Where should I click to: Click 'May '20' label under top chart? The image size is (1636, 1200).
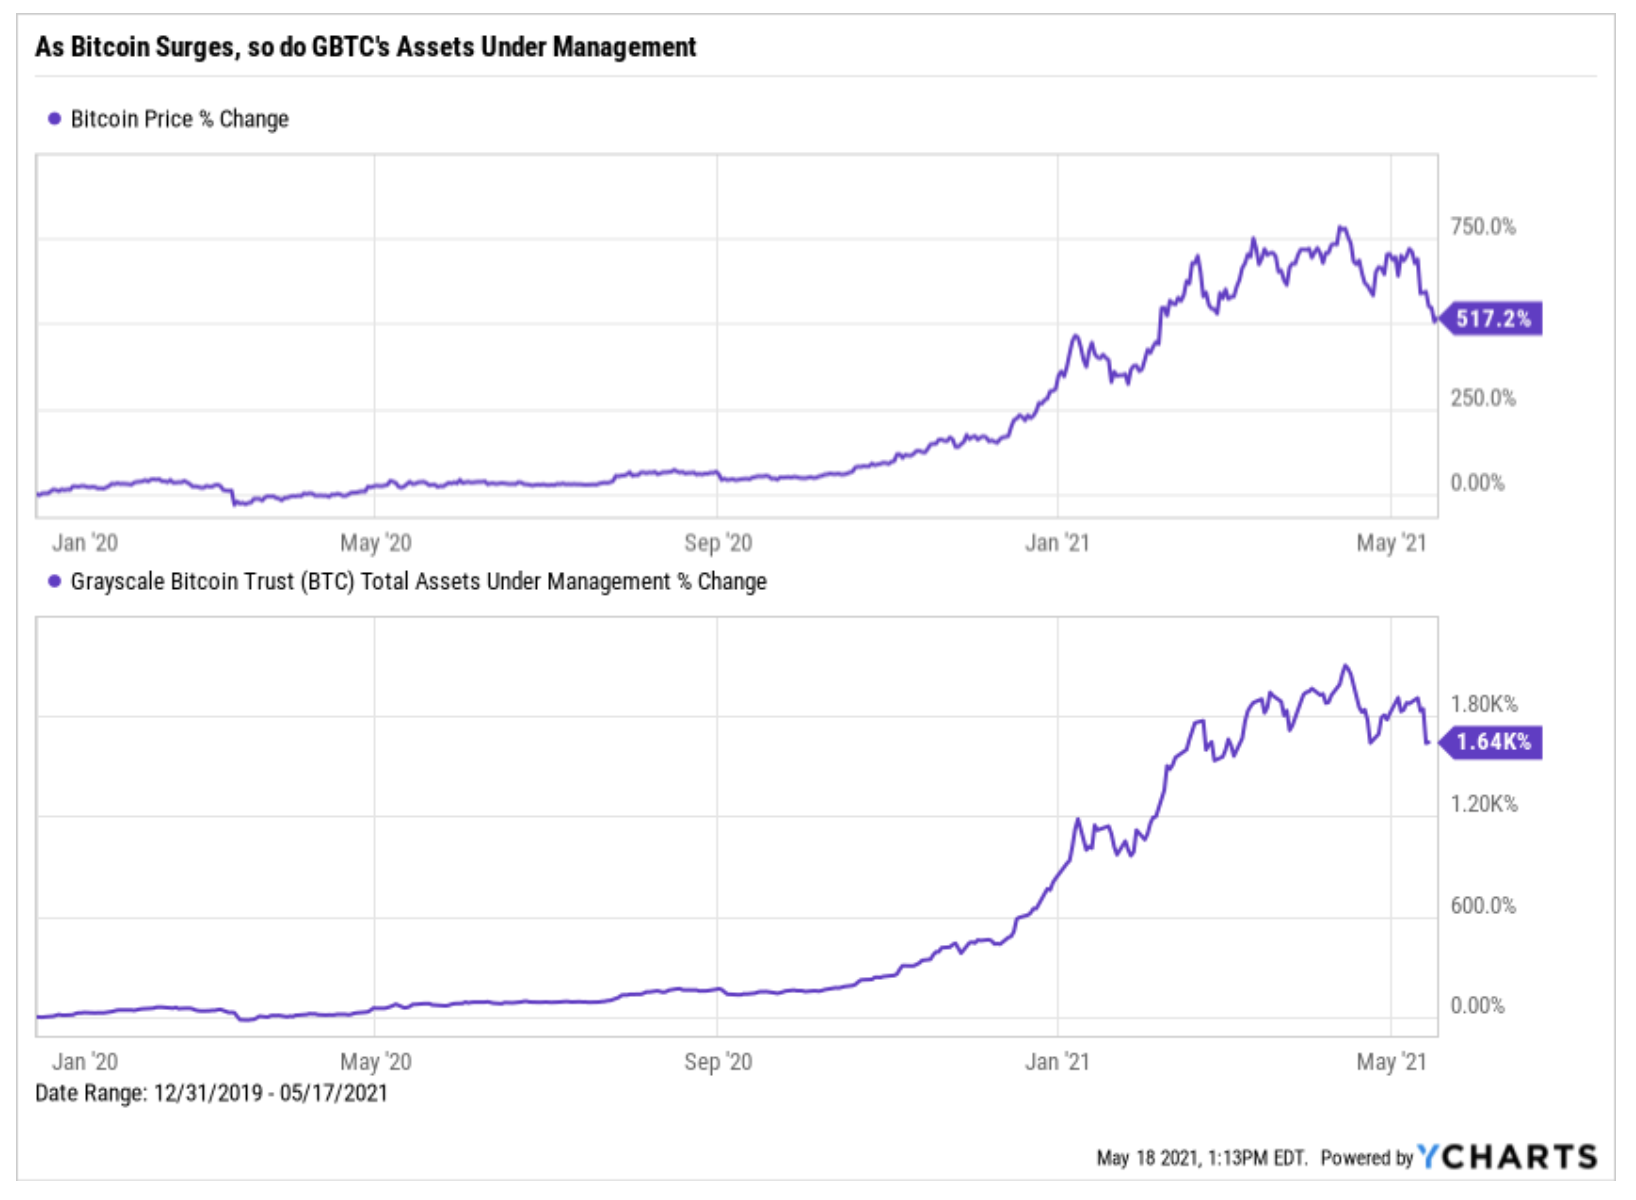point(376,543)
